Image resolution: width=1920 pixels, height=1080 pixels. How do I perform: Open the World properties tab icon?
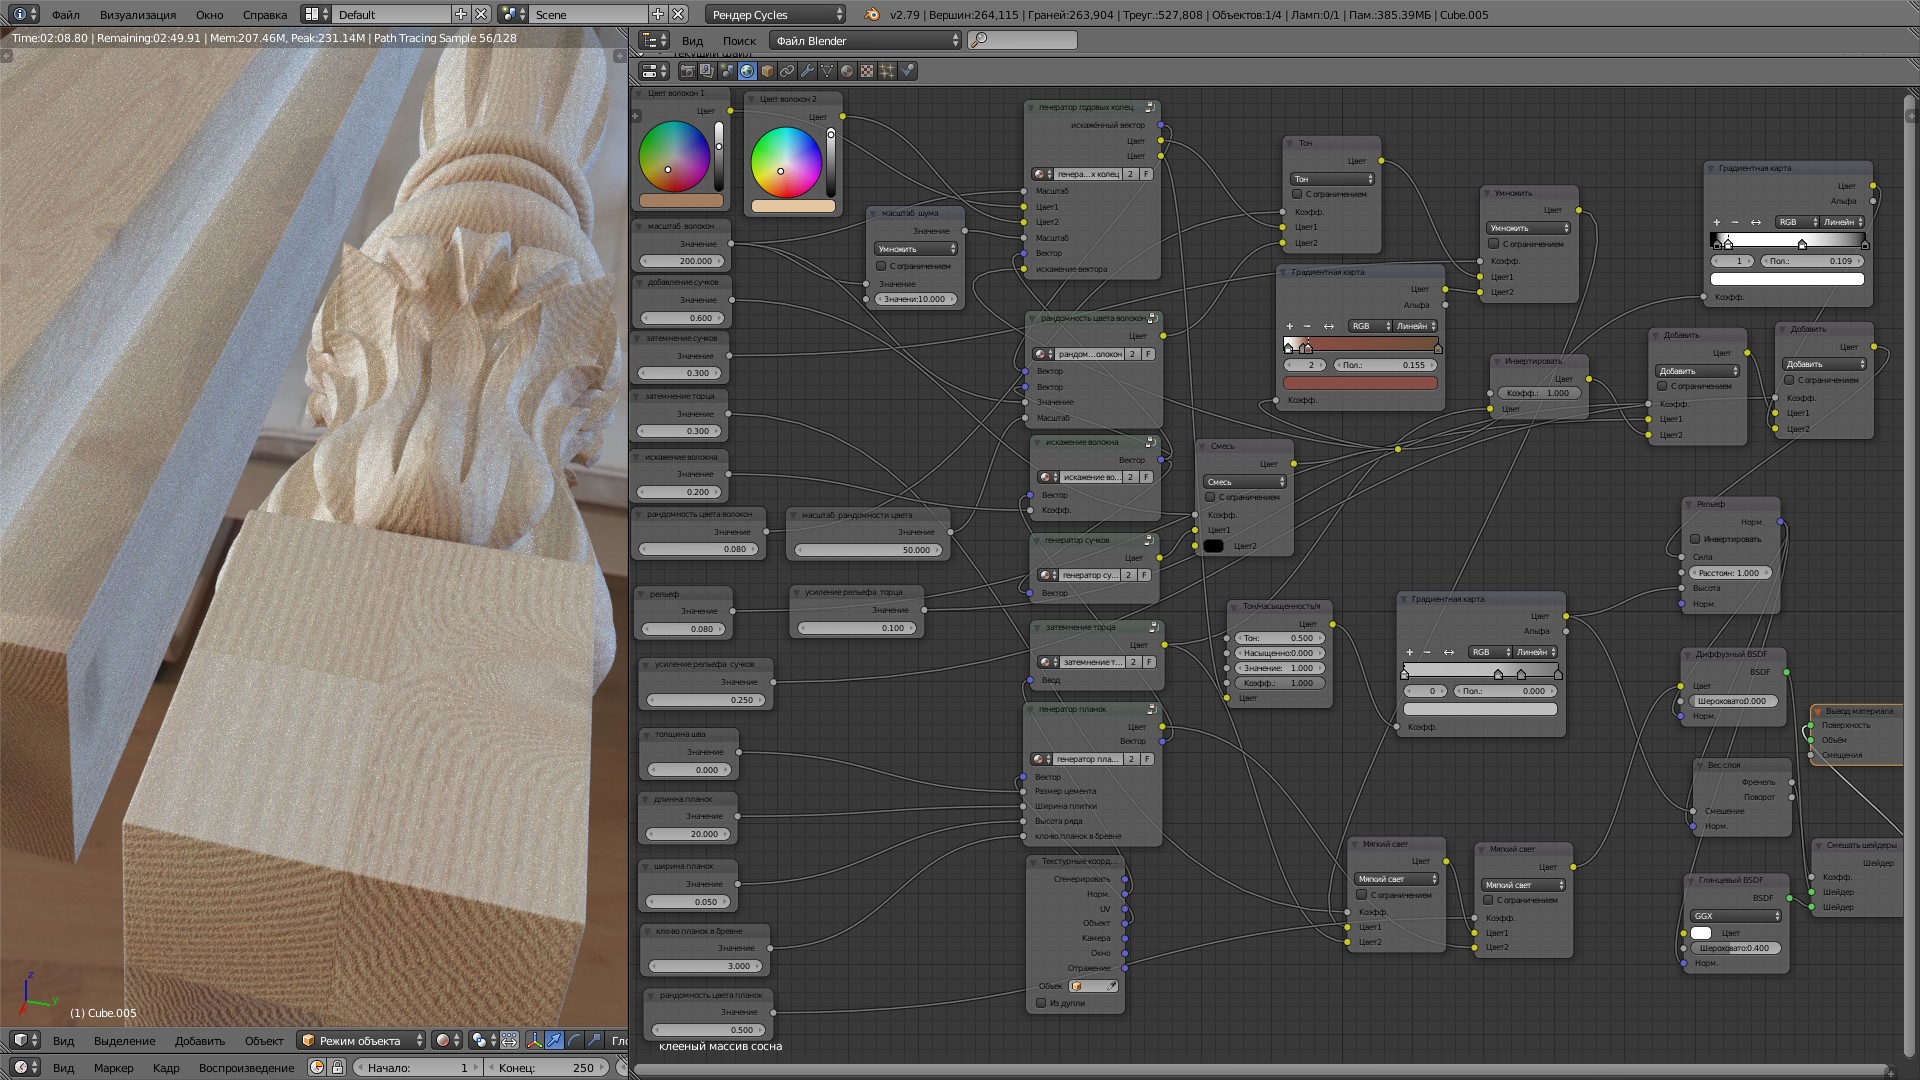point(747,71)
